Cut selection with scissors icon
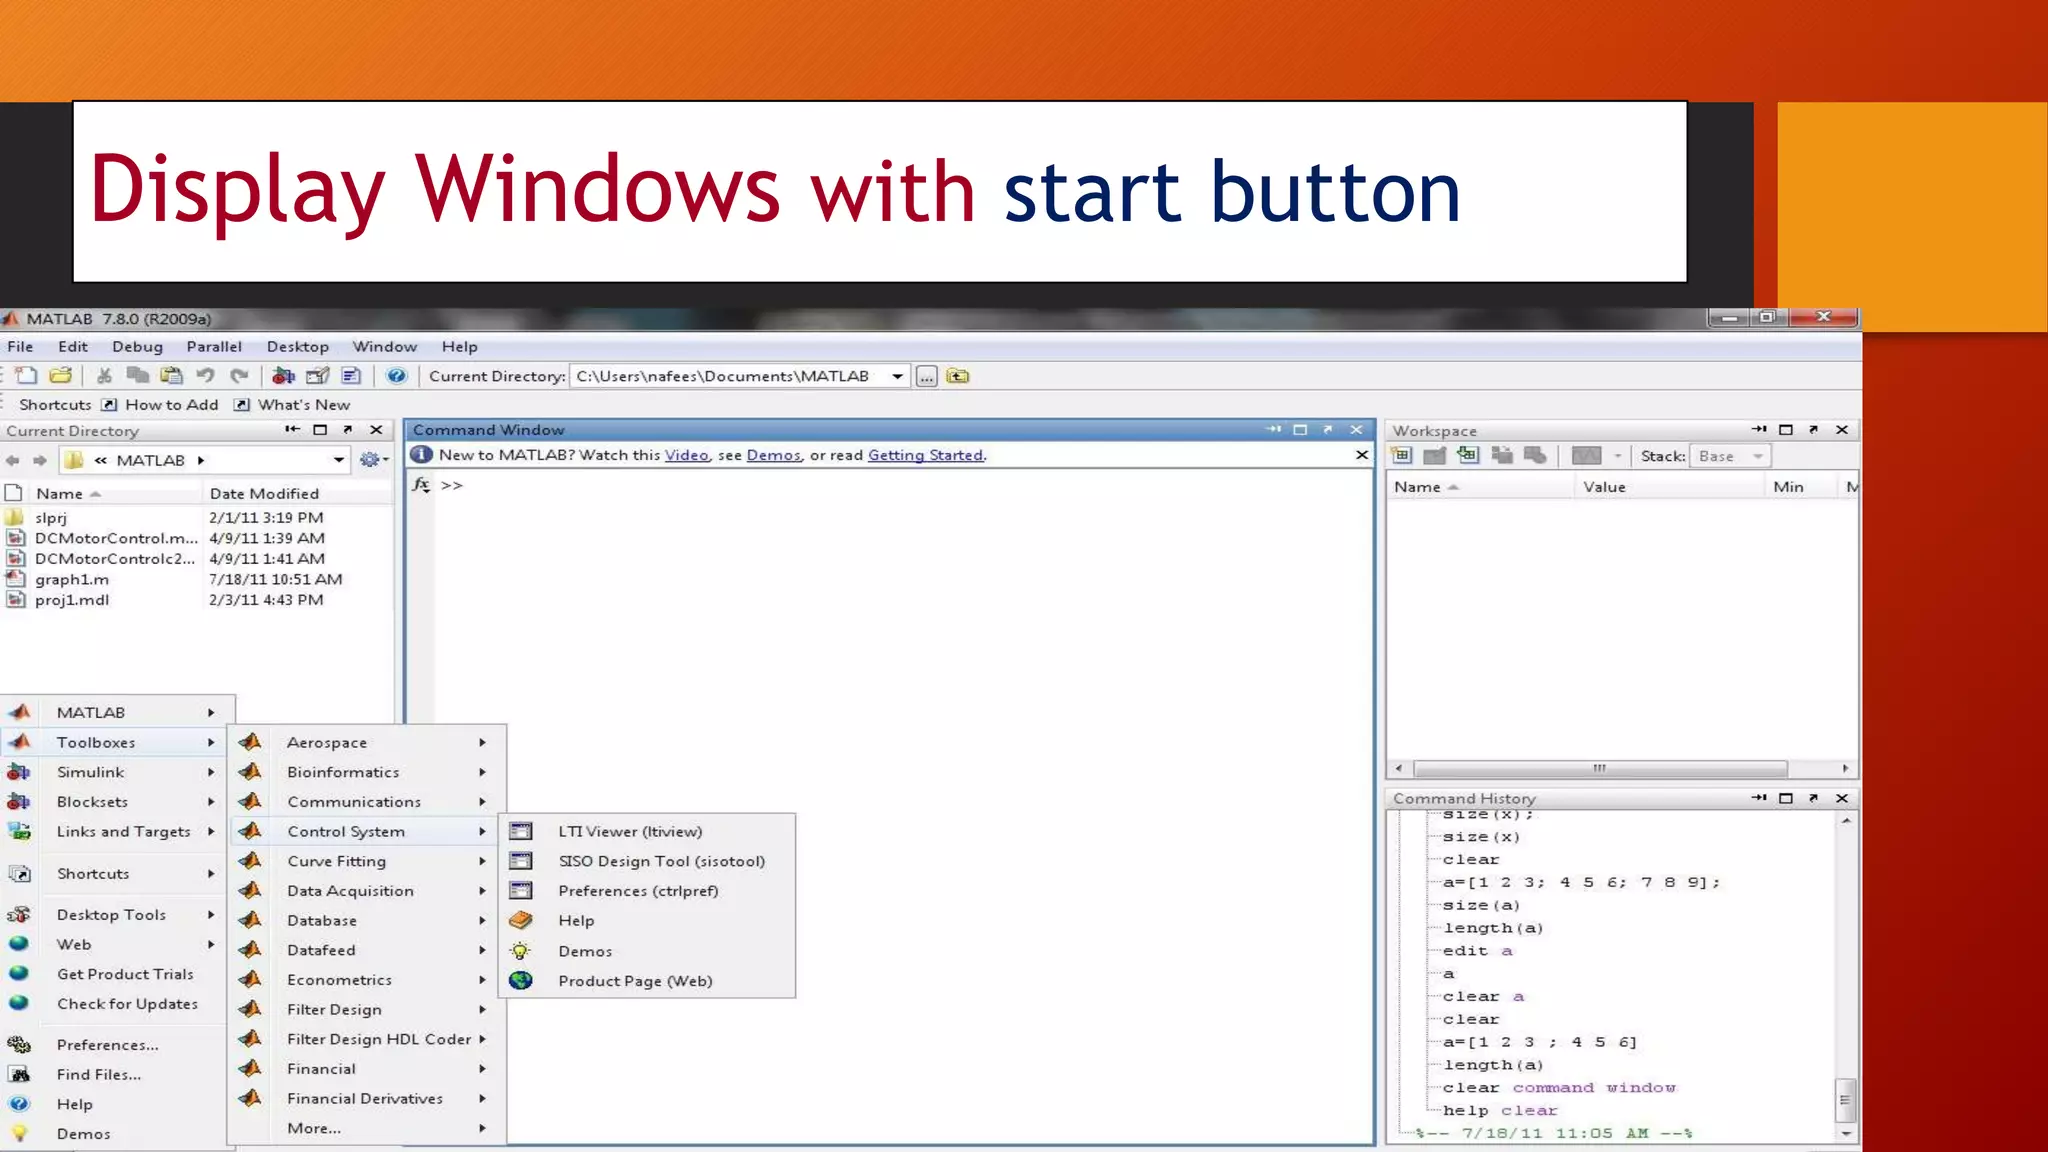Image resolution: width=2048 pixels, height=1152 pixels. point(104,376)
